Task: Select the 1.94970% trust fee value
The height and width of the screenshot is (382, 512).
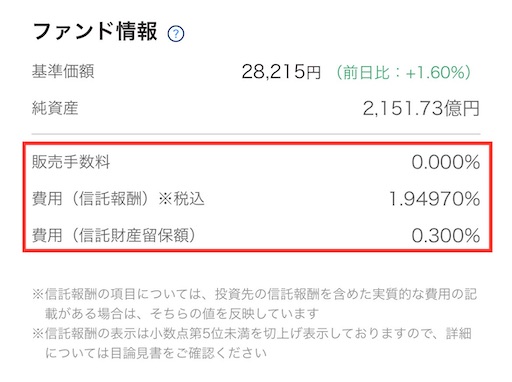Action: 434,199
